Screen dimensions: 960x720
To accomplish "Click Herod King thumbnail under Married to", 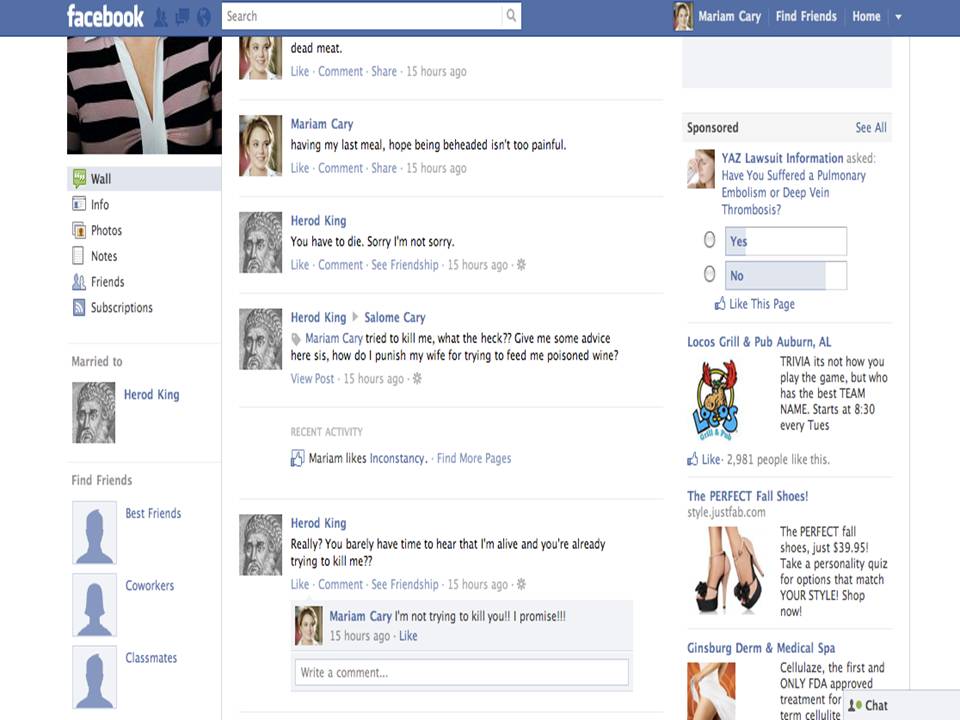I will coord(94,413).
